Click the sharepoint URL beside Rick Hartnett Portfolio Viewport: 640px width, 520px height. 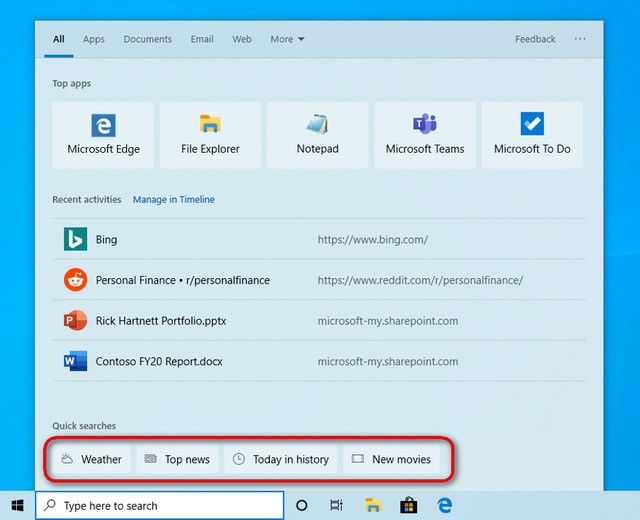click(388, 321)
